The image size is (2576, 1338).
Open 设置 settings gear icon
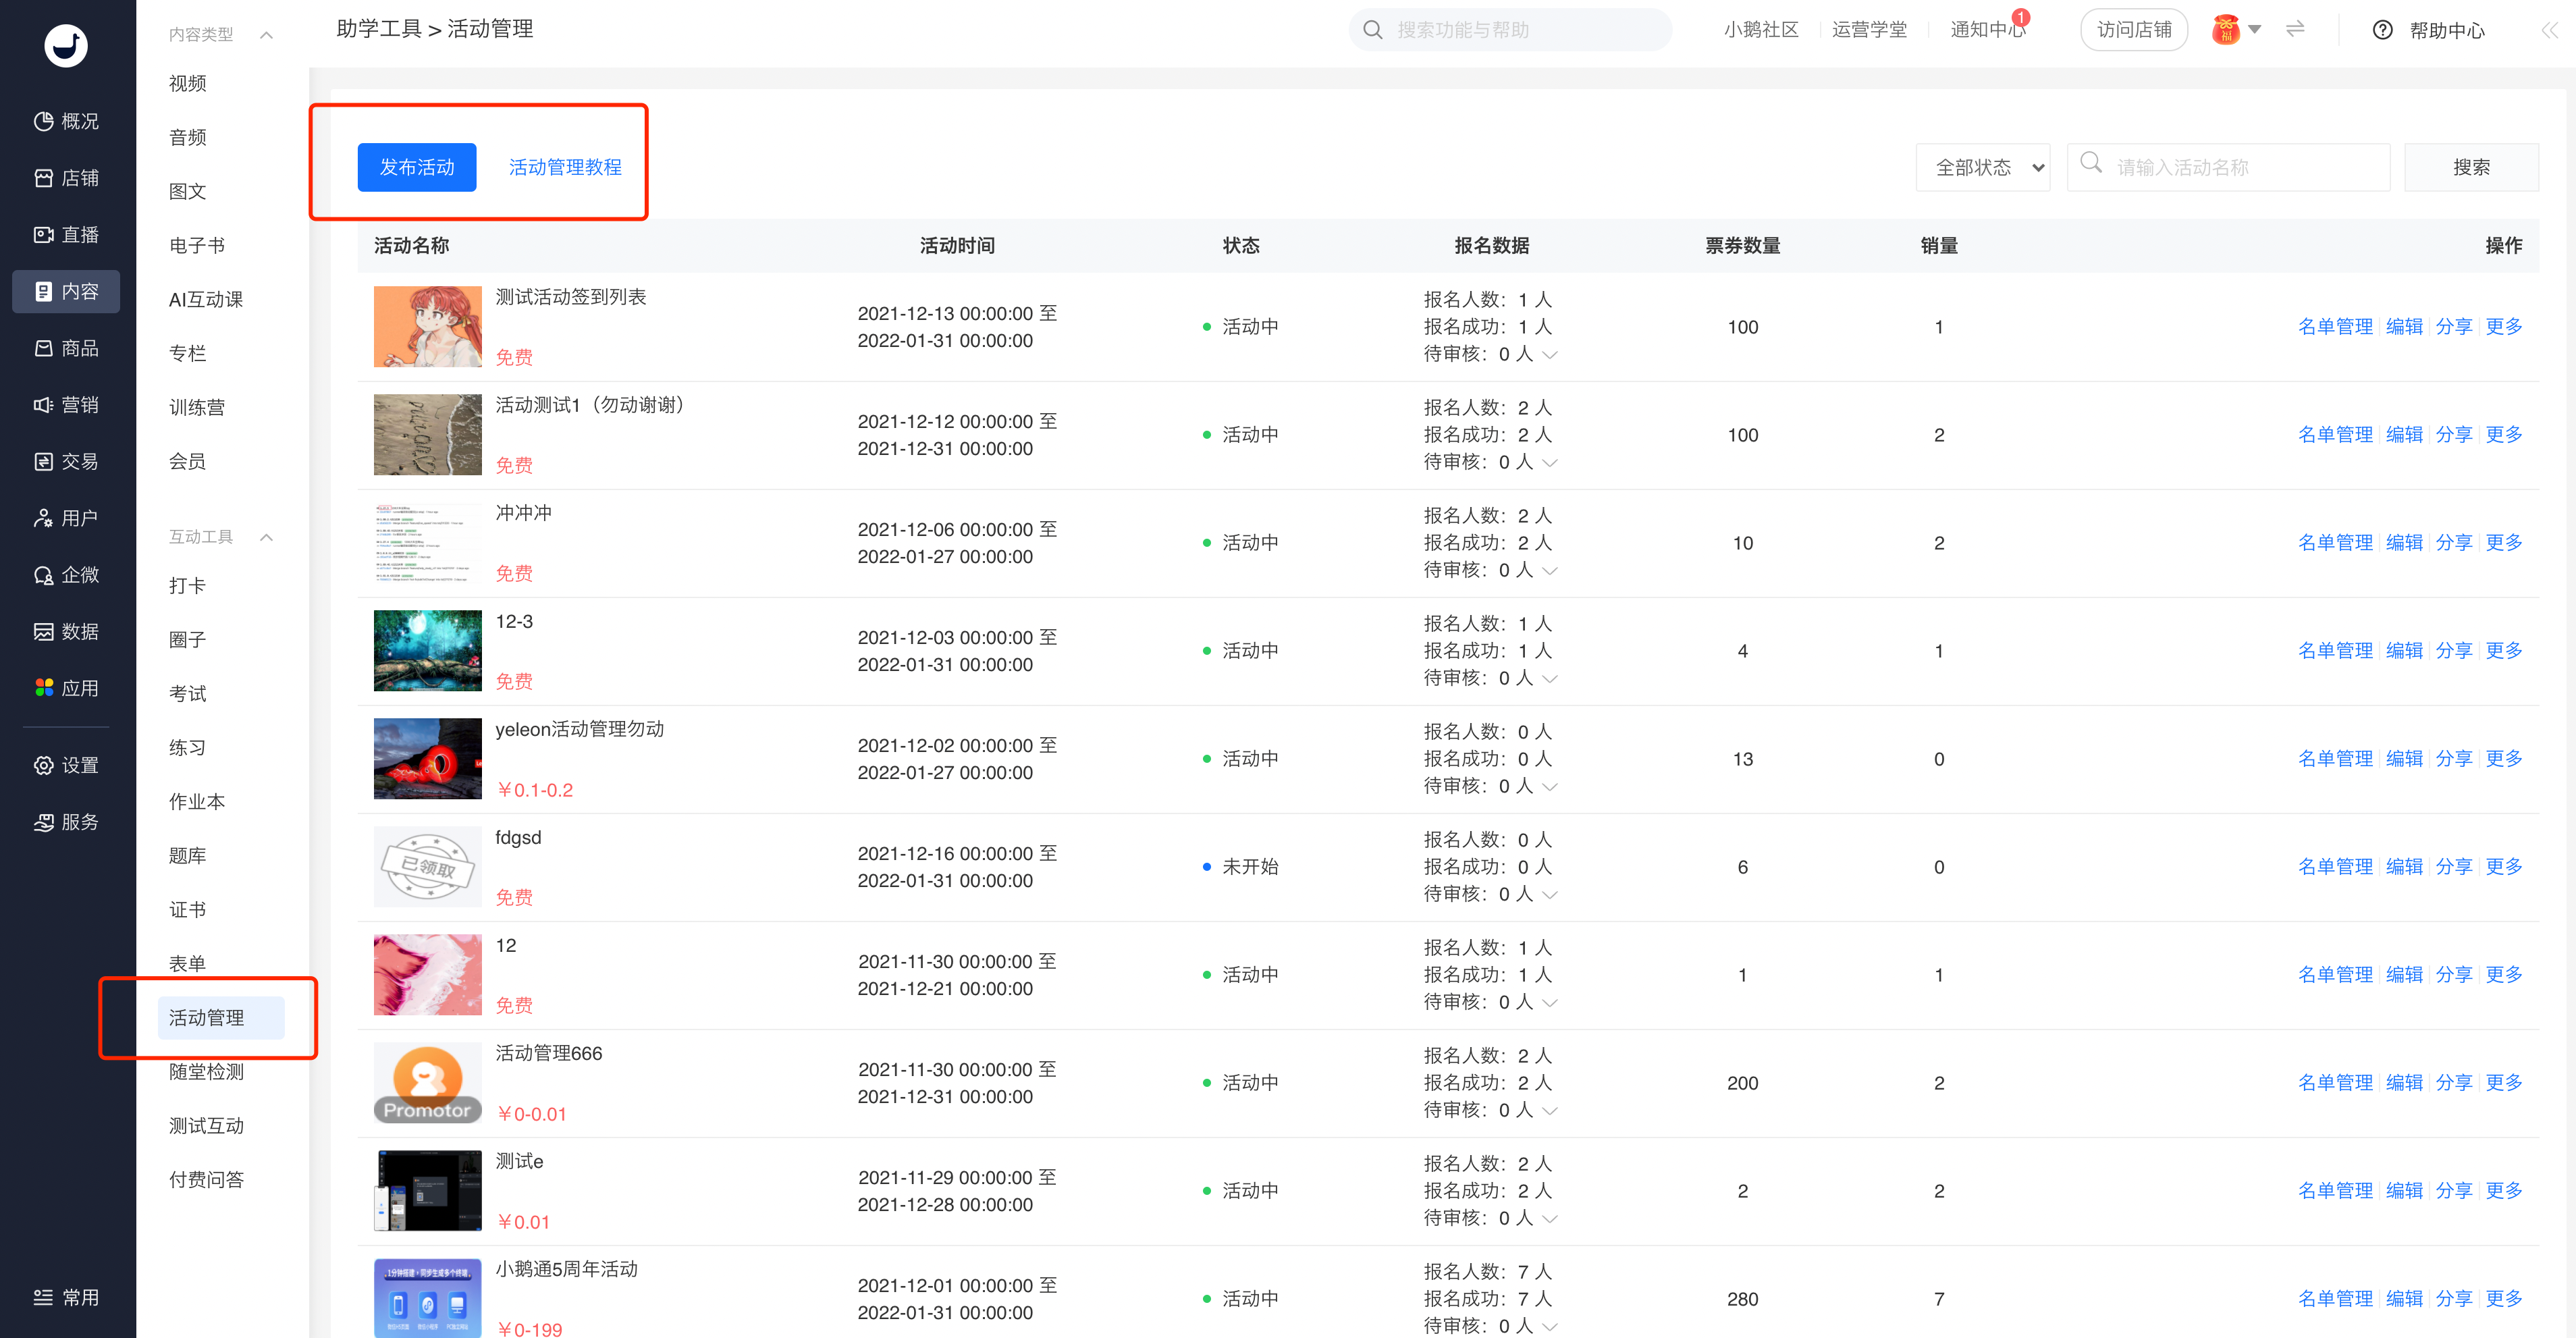point(43,765)
